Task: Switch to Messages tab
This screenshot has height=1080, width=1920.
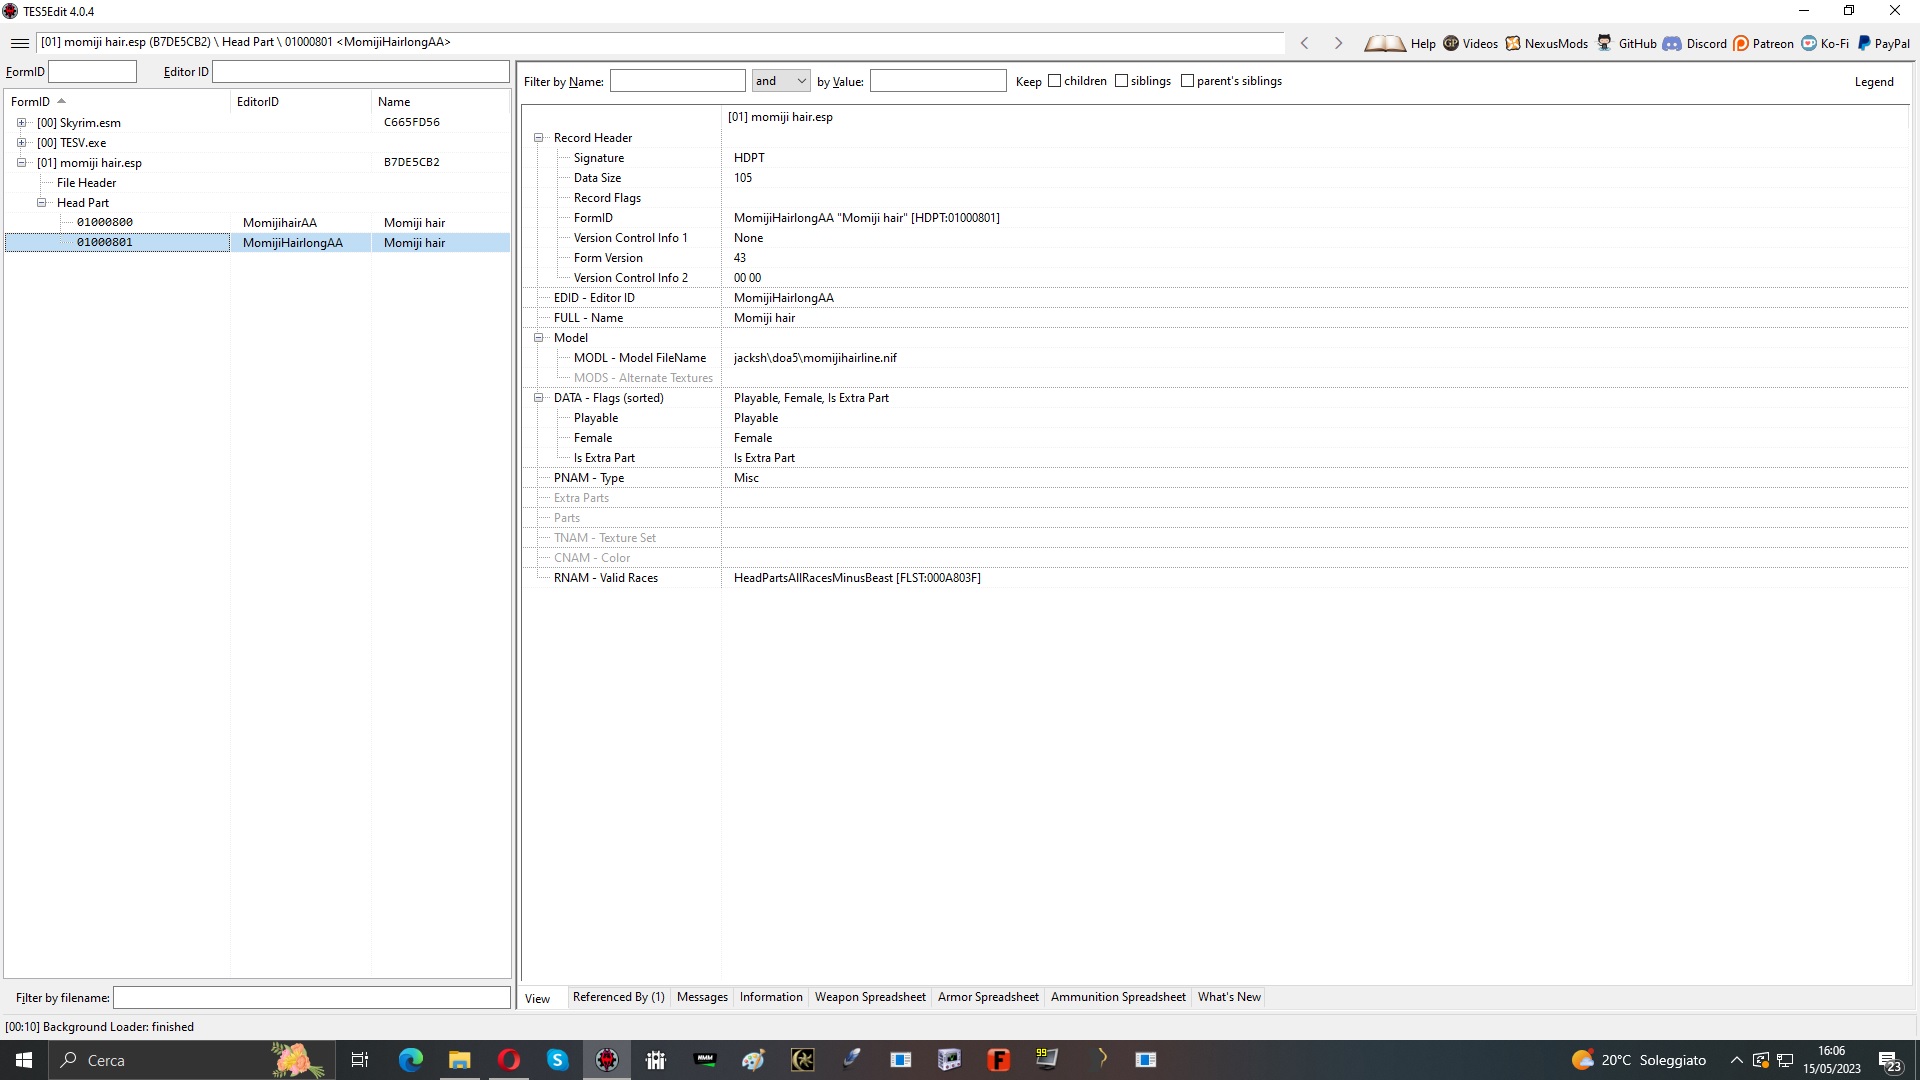Action: click(702, 997)
